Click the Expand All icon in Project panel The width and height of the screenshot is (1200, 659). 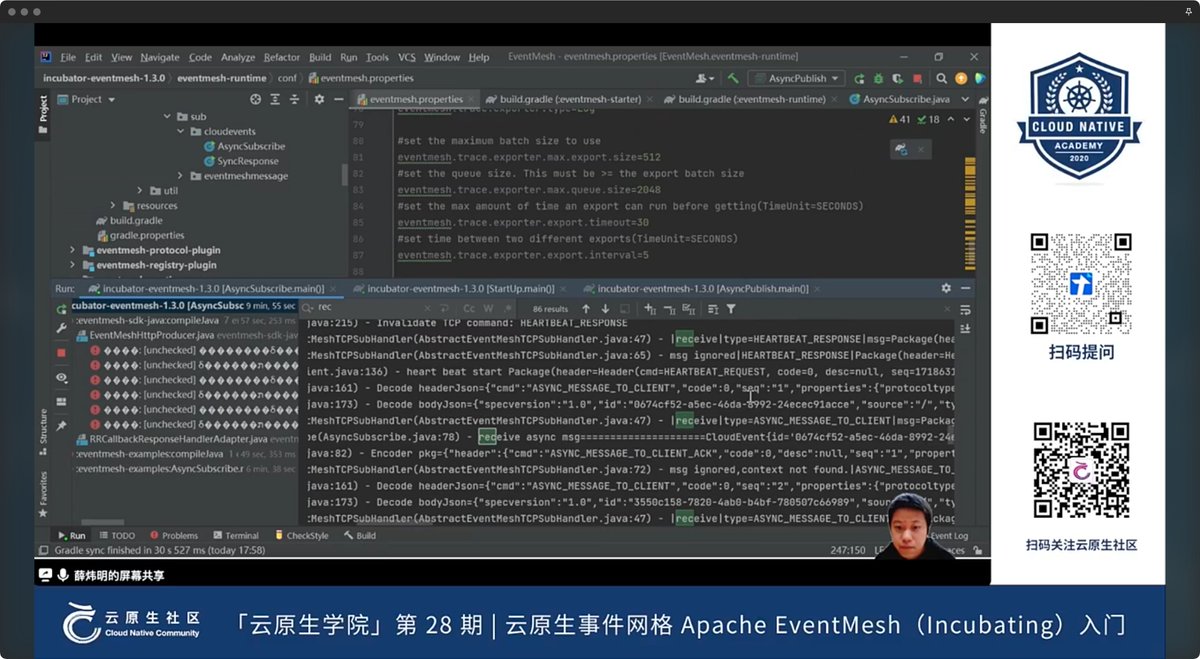(x=274, y=99)
